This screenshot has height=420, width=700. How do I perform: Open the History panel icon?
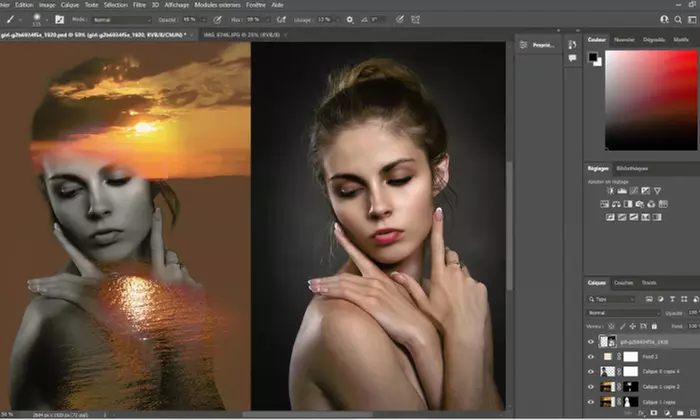point(572,45)
